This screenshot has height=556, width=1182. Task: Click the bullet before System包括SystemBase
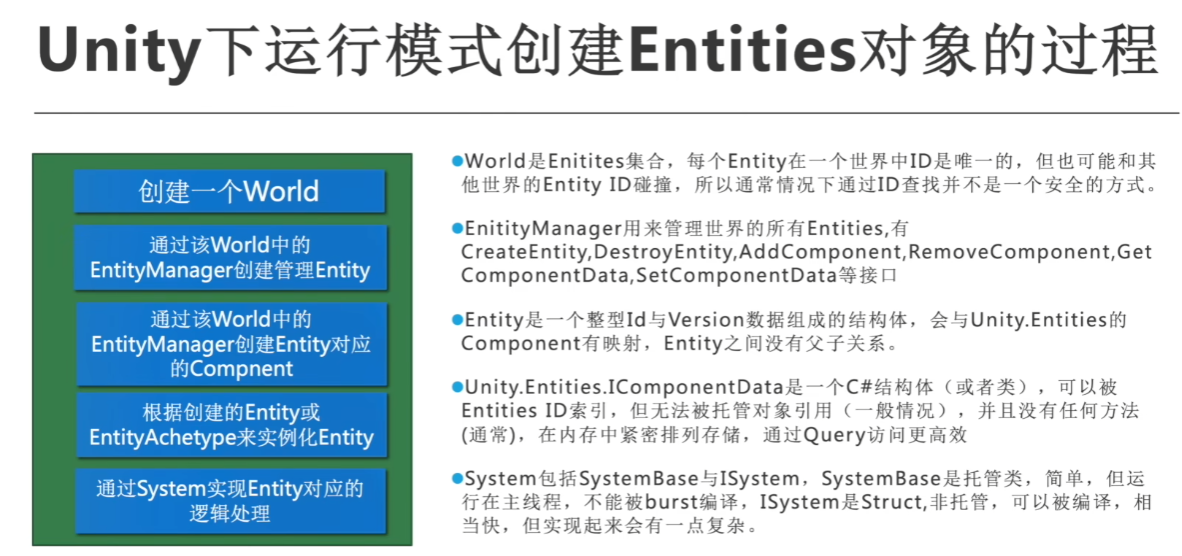[x=458, y=478]
